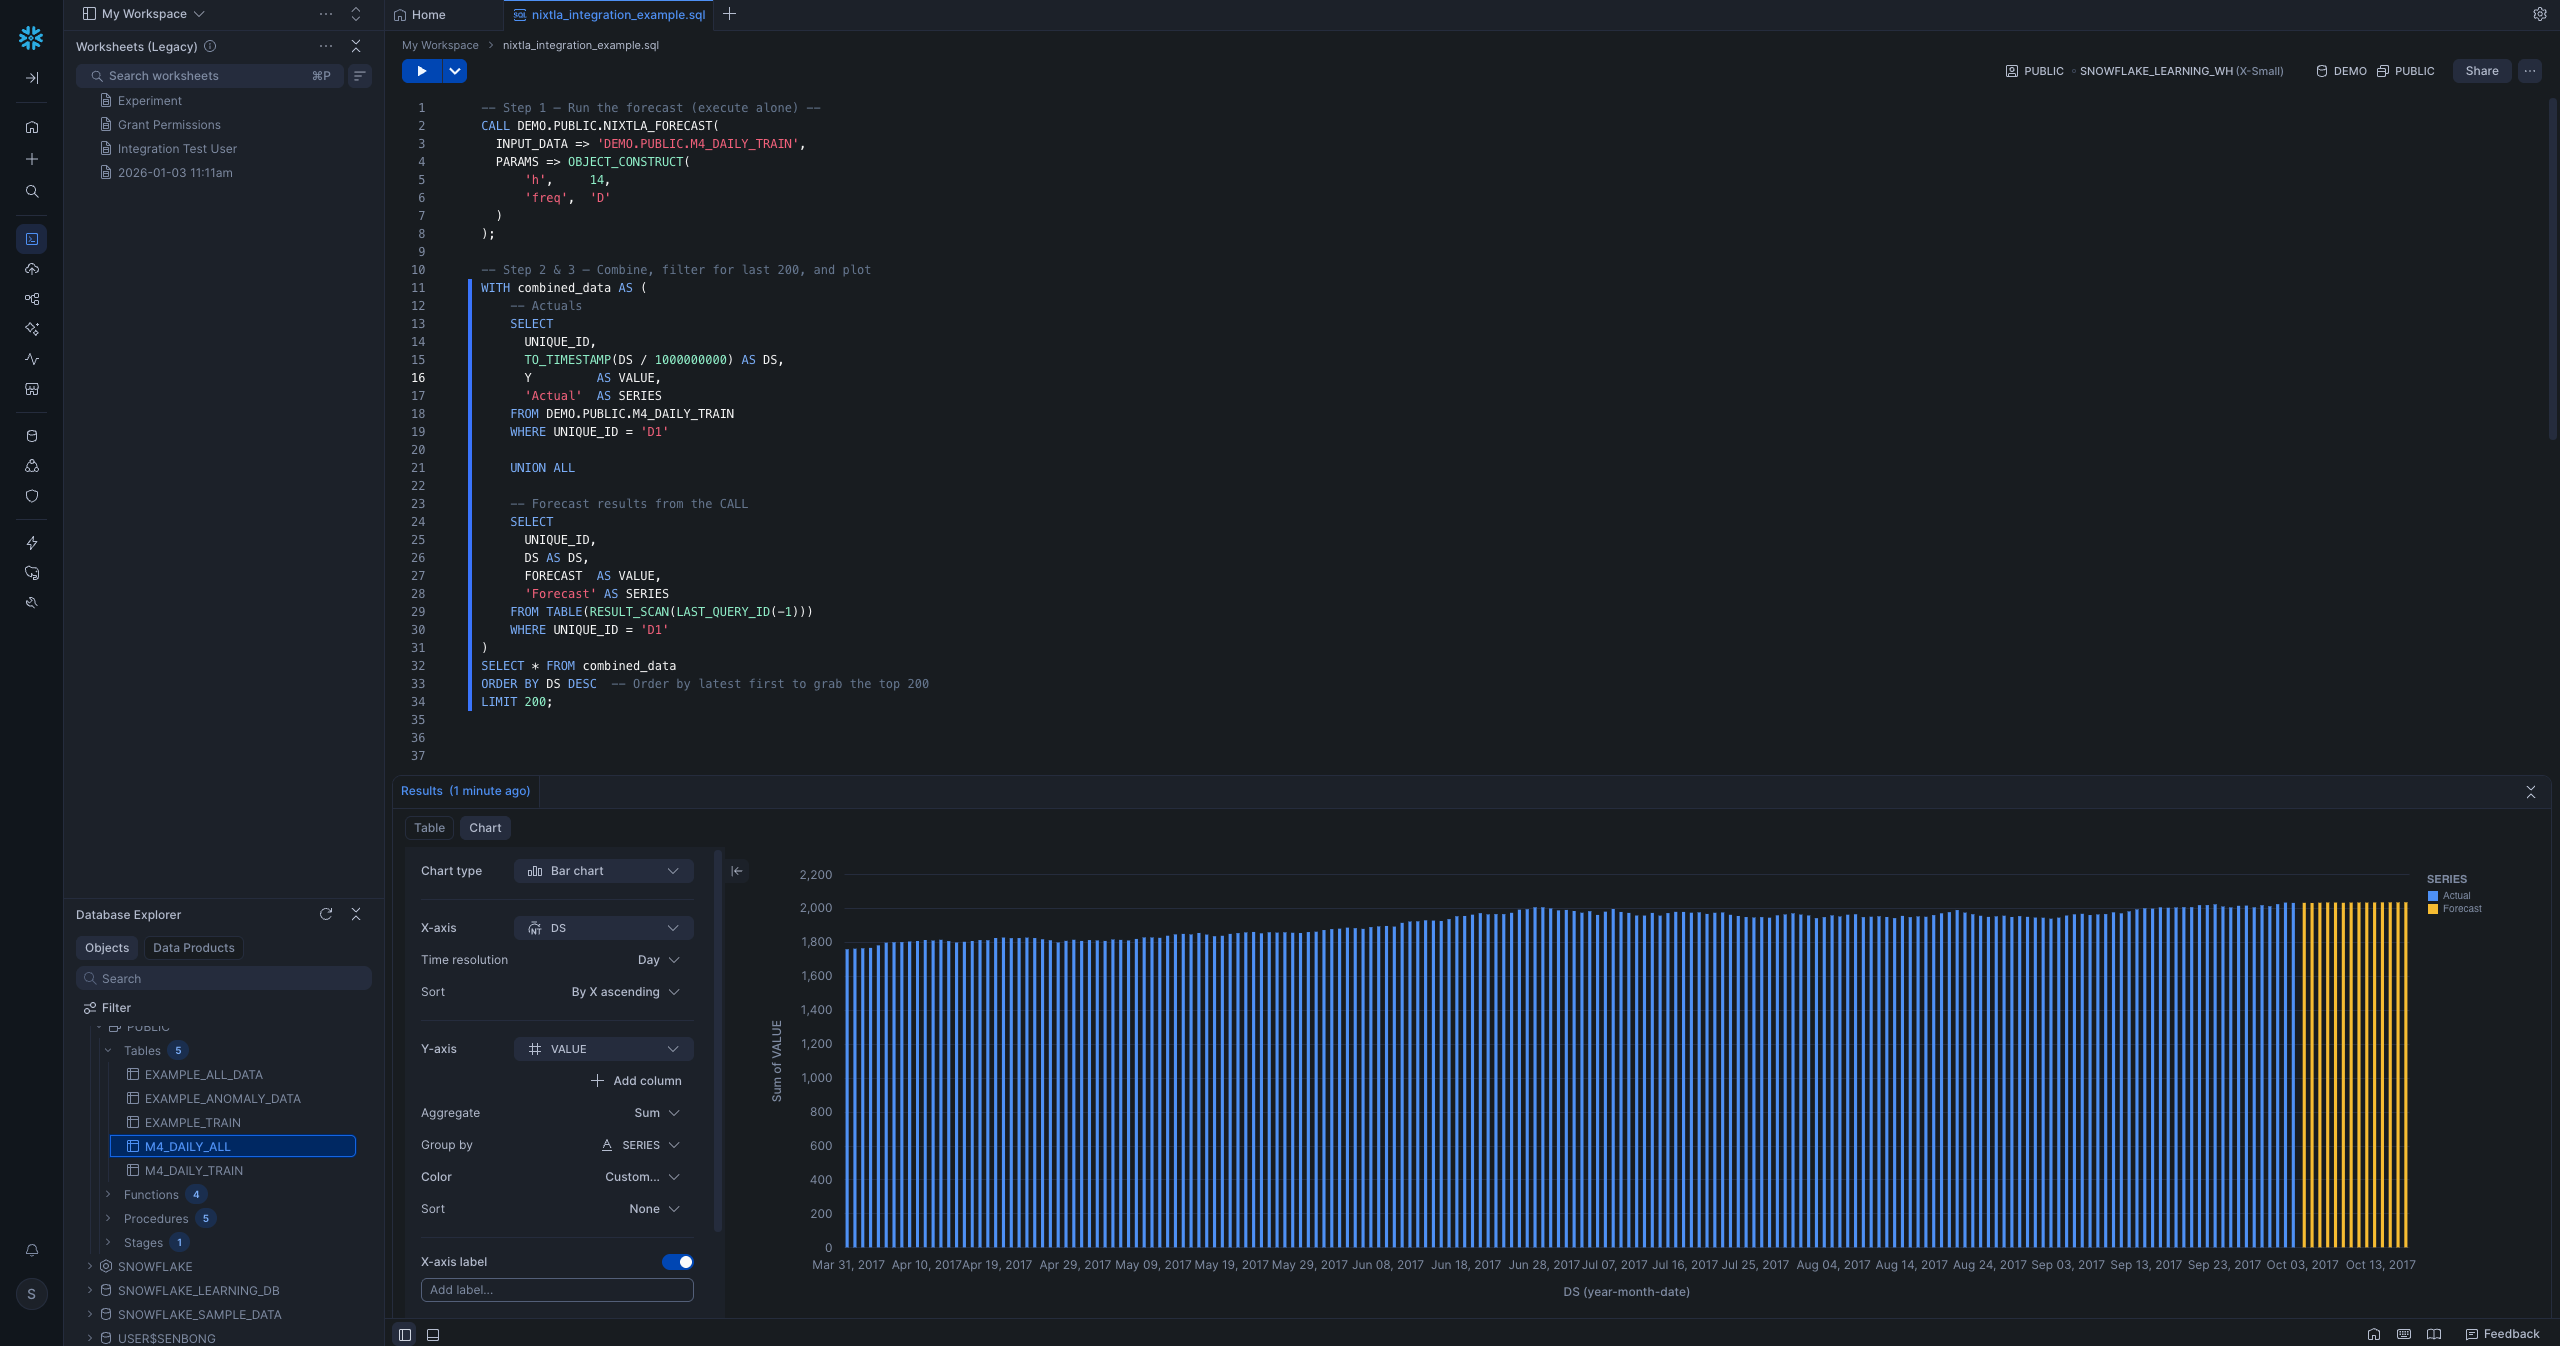Switch to the Data Products tab
The width and height of the screenshot is (2560, 1346).
193,948
